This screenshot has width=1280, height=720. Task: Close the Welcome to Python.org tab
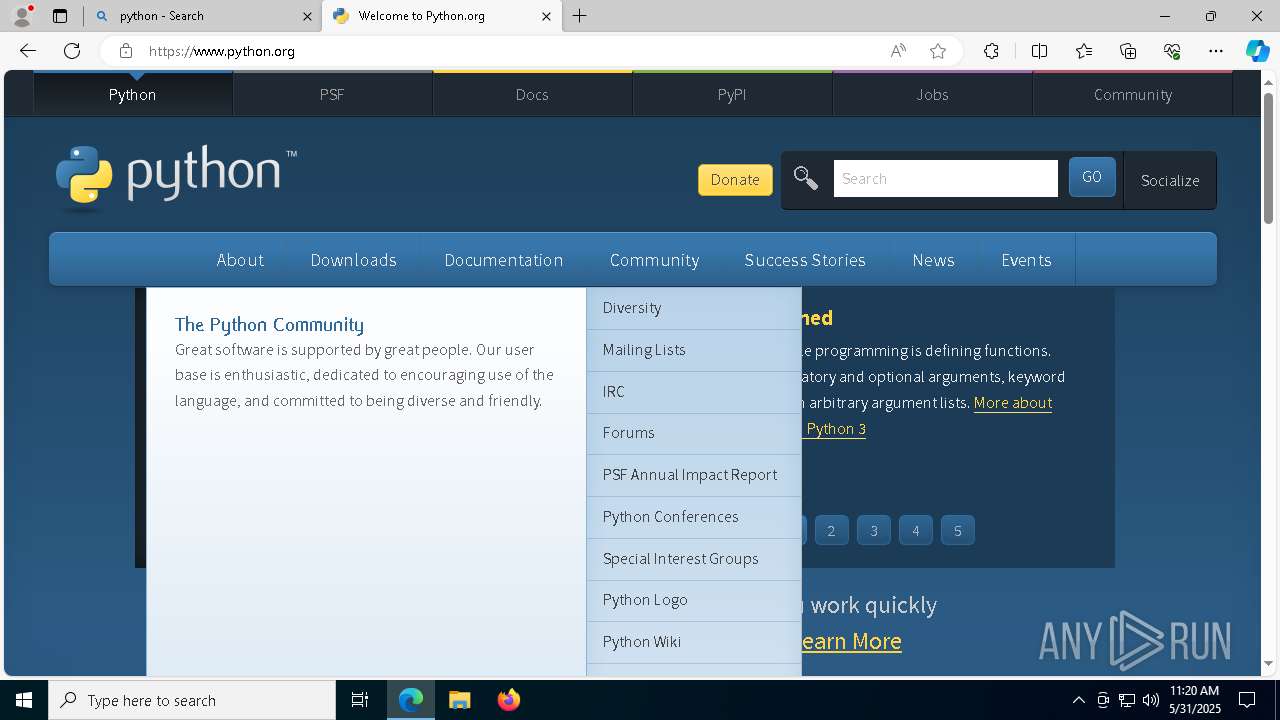(546, 16)
